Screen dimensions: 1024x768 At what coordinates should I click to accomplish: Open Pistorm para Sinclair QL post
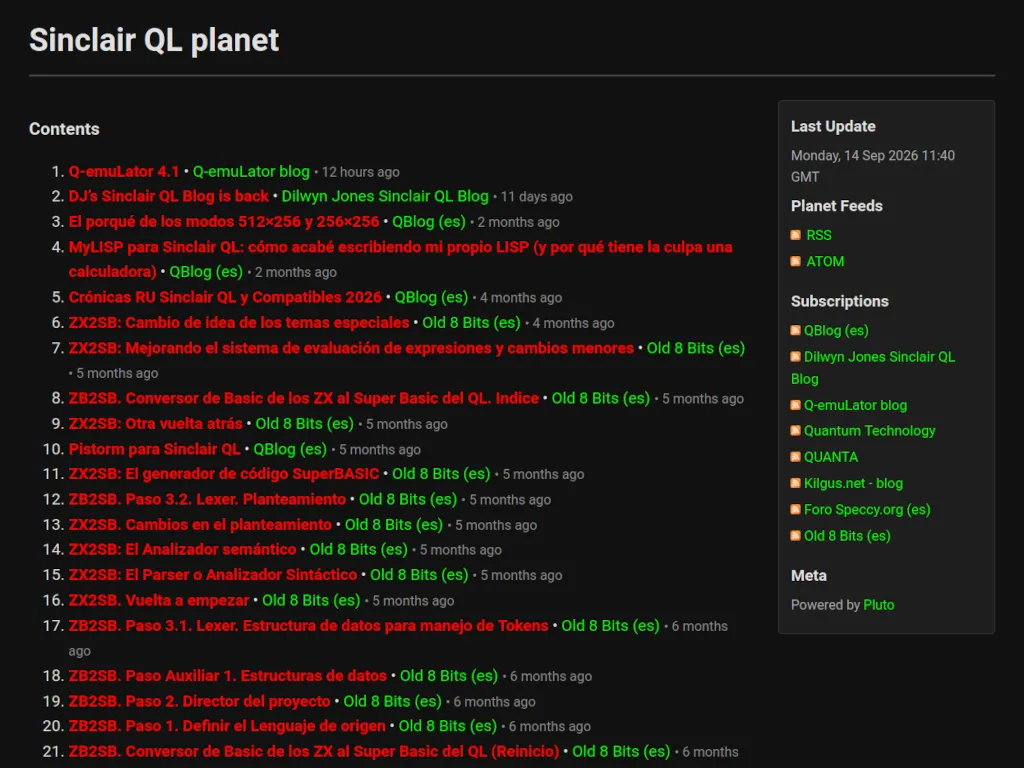(x=155, y=449)
